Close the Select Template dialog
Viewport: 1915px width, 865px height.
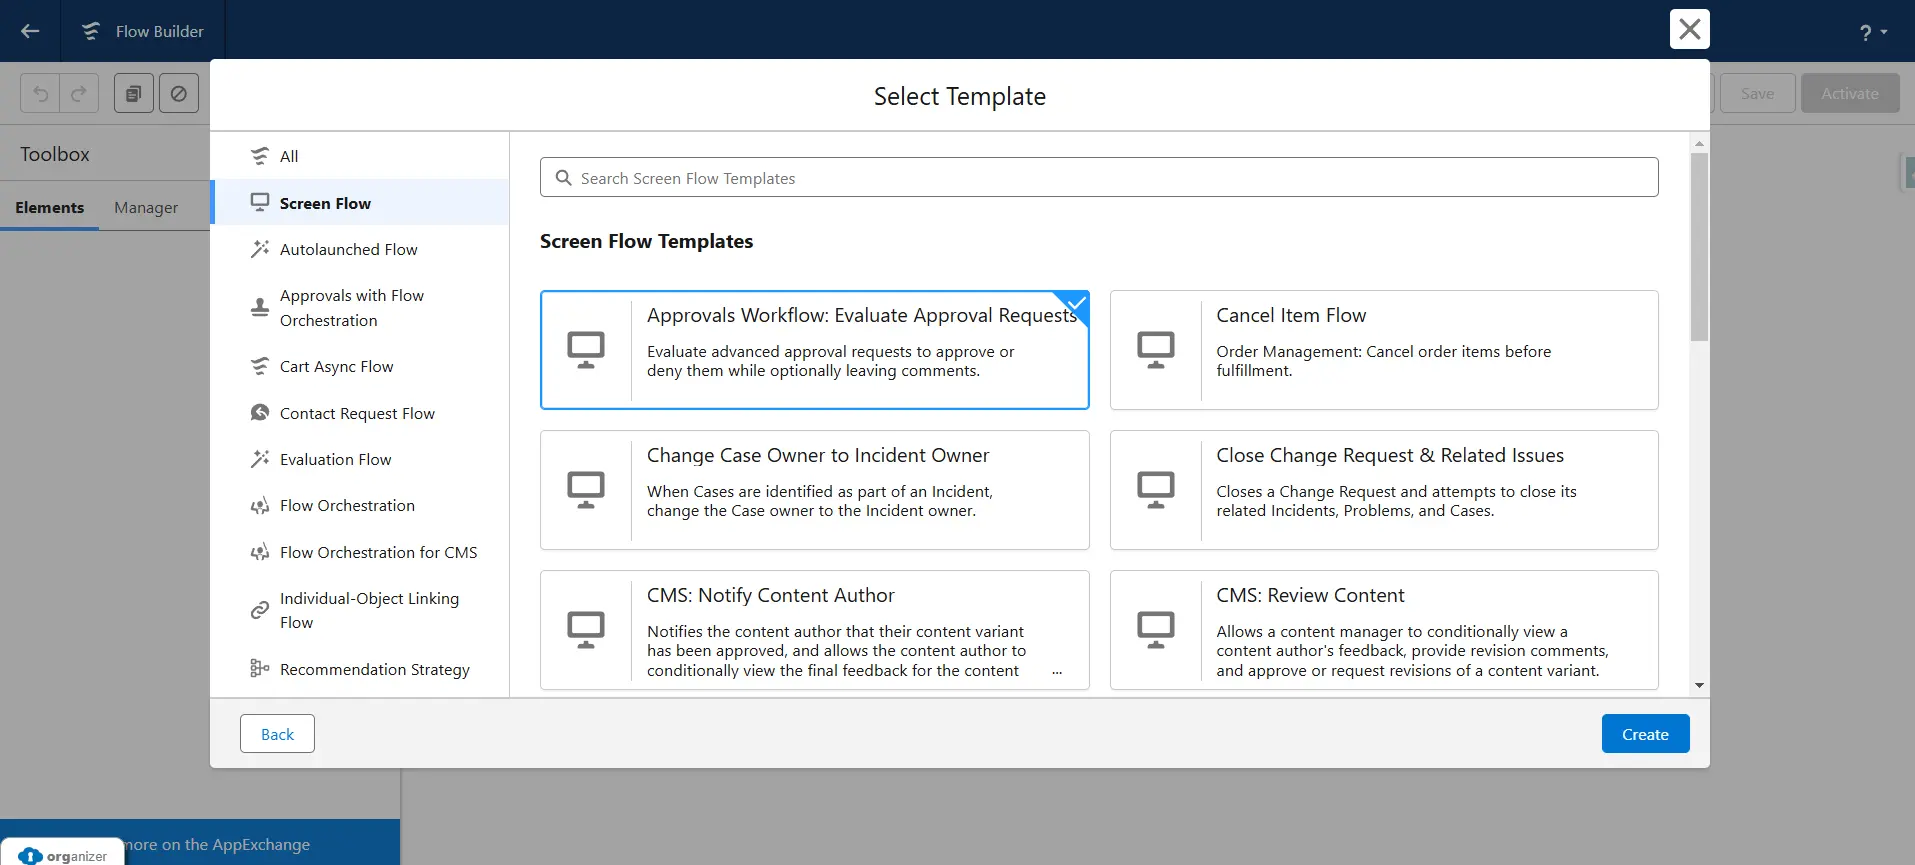pyautogui.click(x=1690, y=29)
